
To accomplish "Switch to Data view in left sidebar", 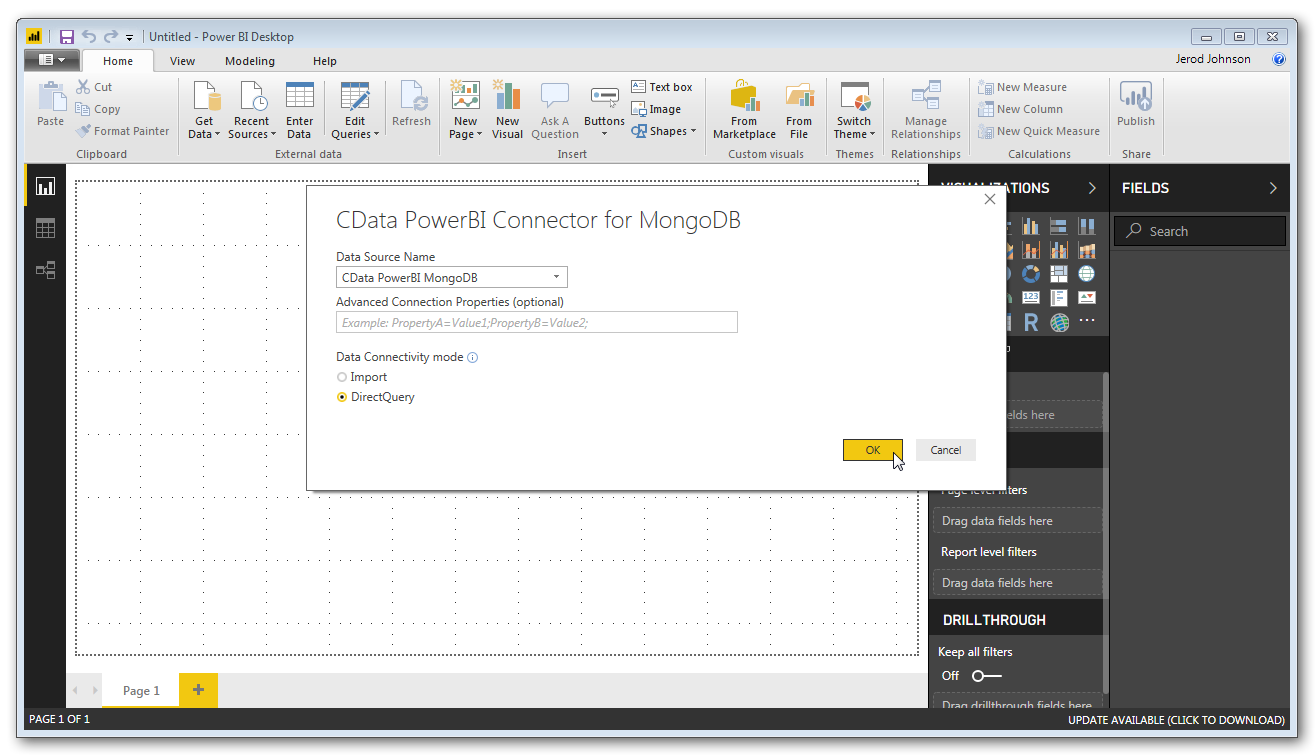I will pyautogui.click(x=45, y=229).
